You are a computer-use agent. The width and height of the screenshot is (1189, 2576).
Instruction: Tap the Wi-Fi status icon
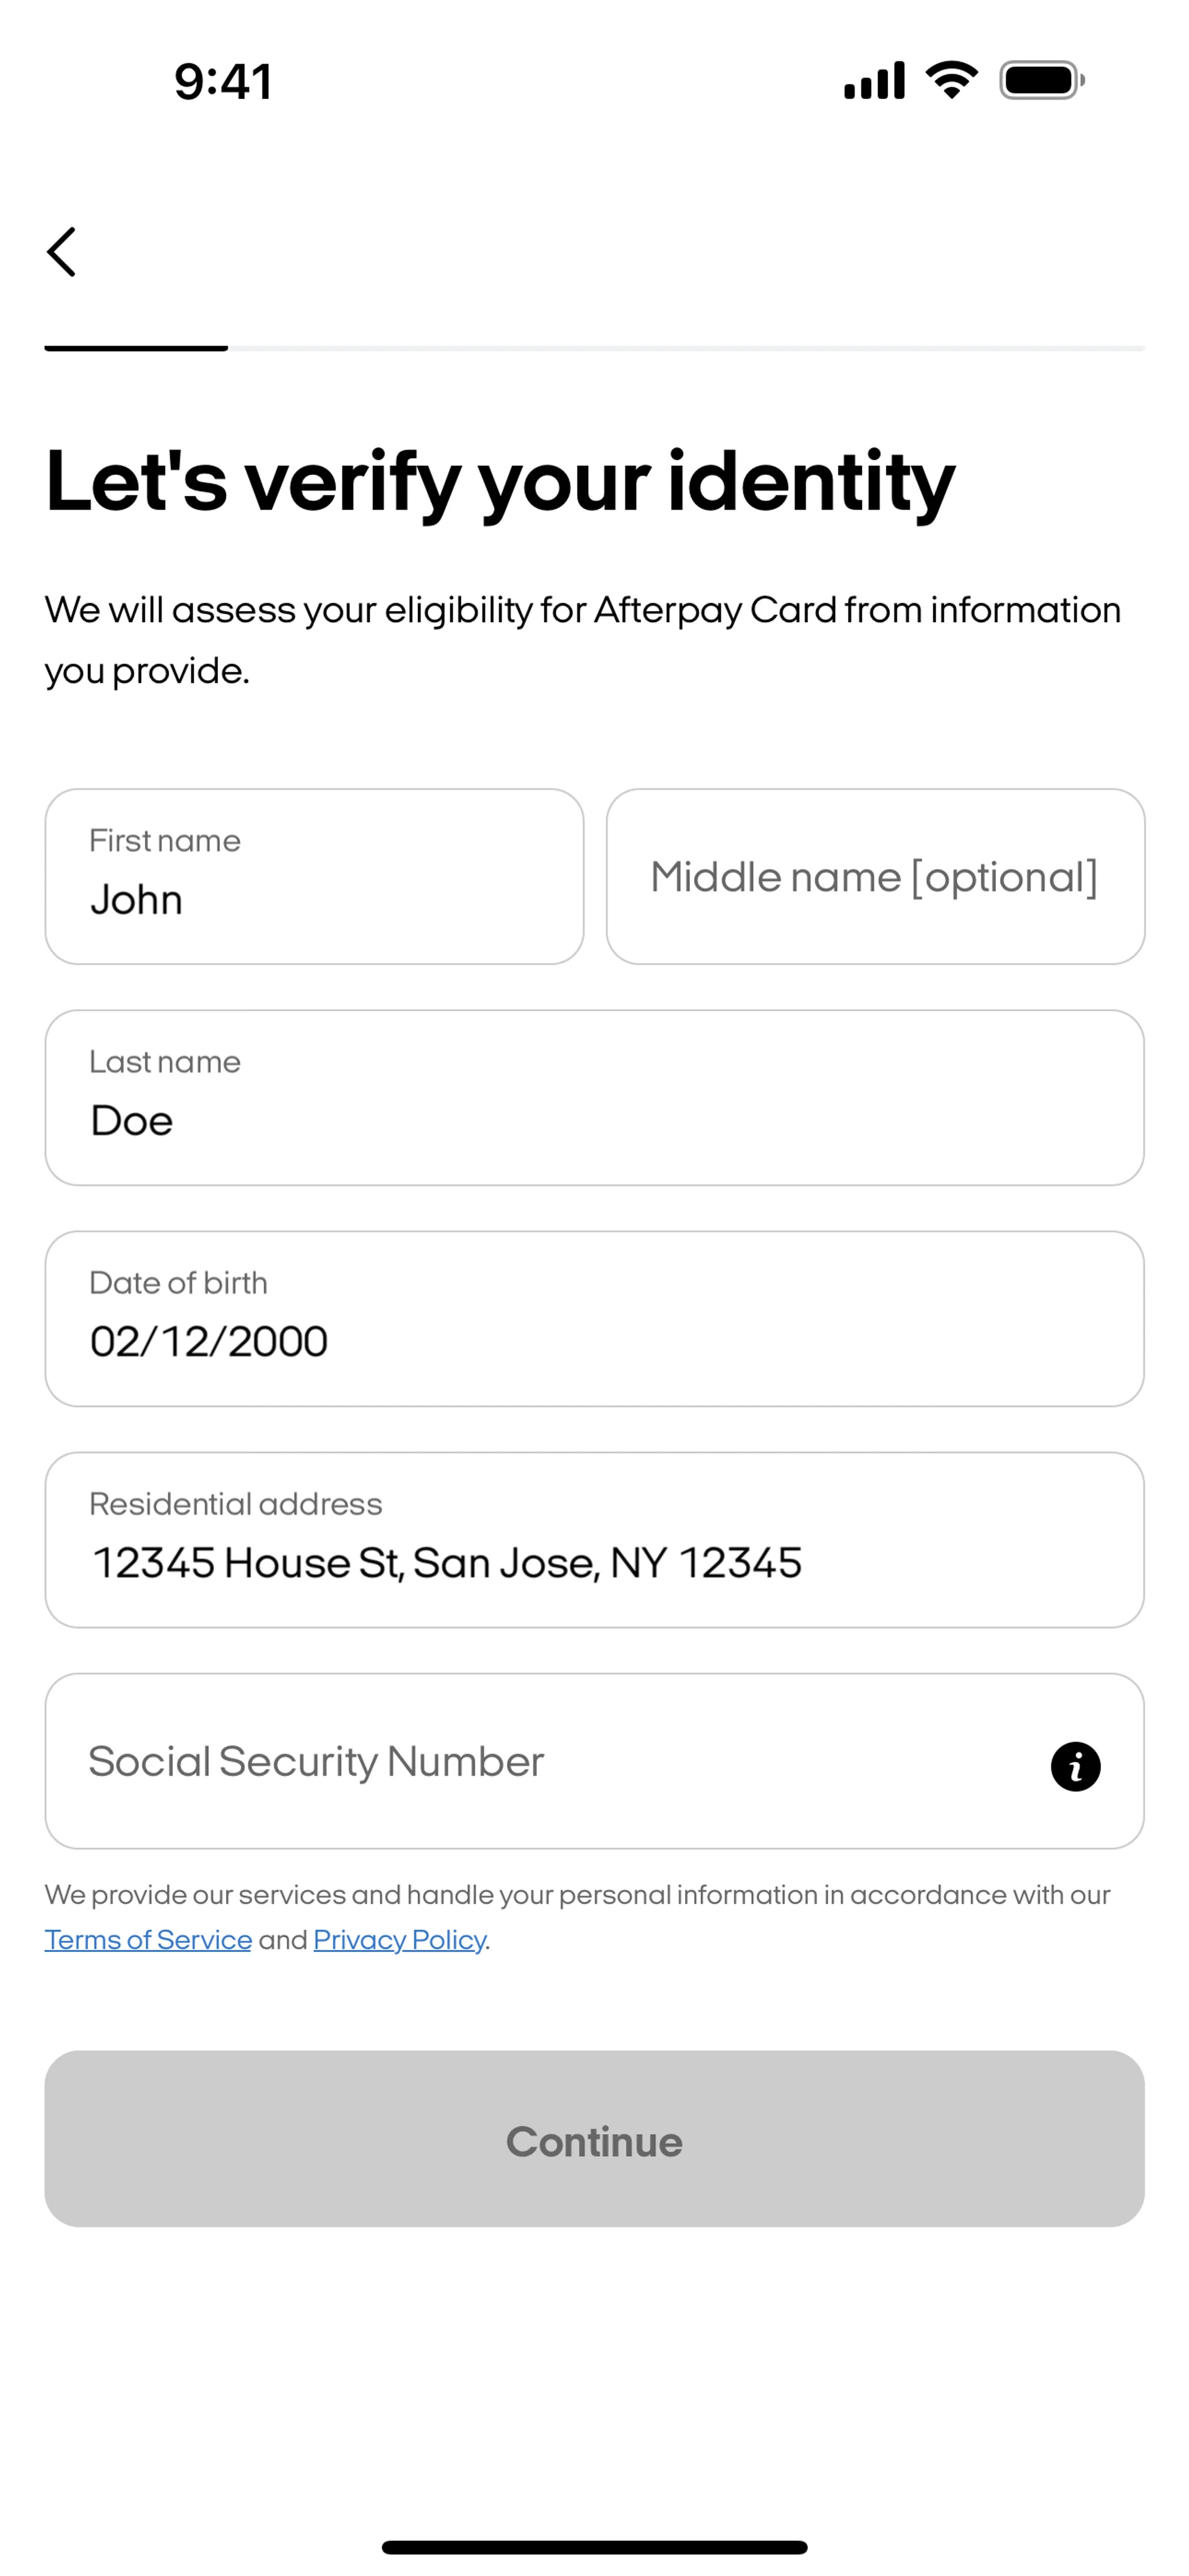(951, 80)
